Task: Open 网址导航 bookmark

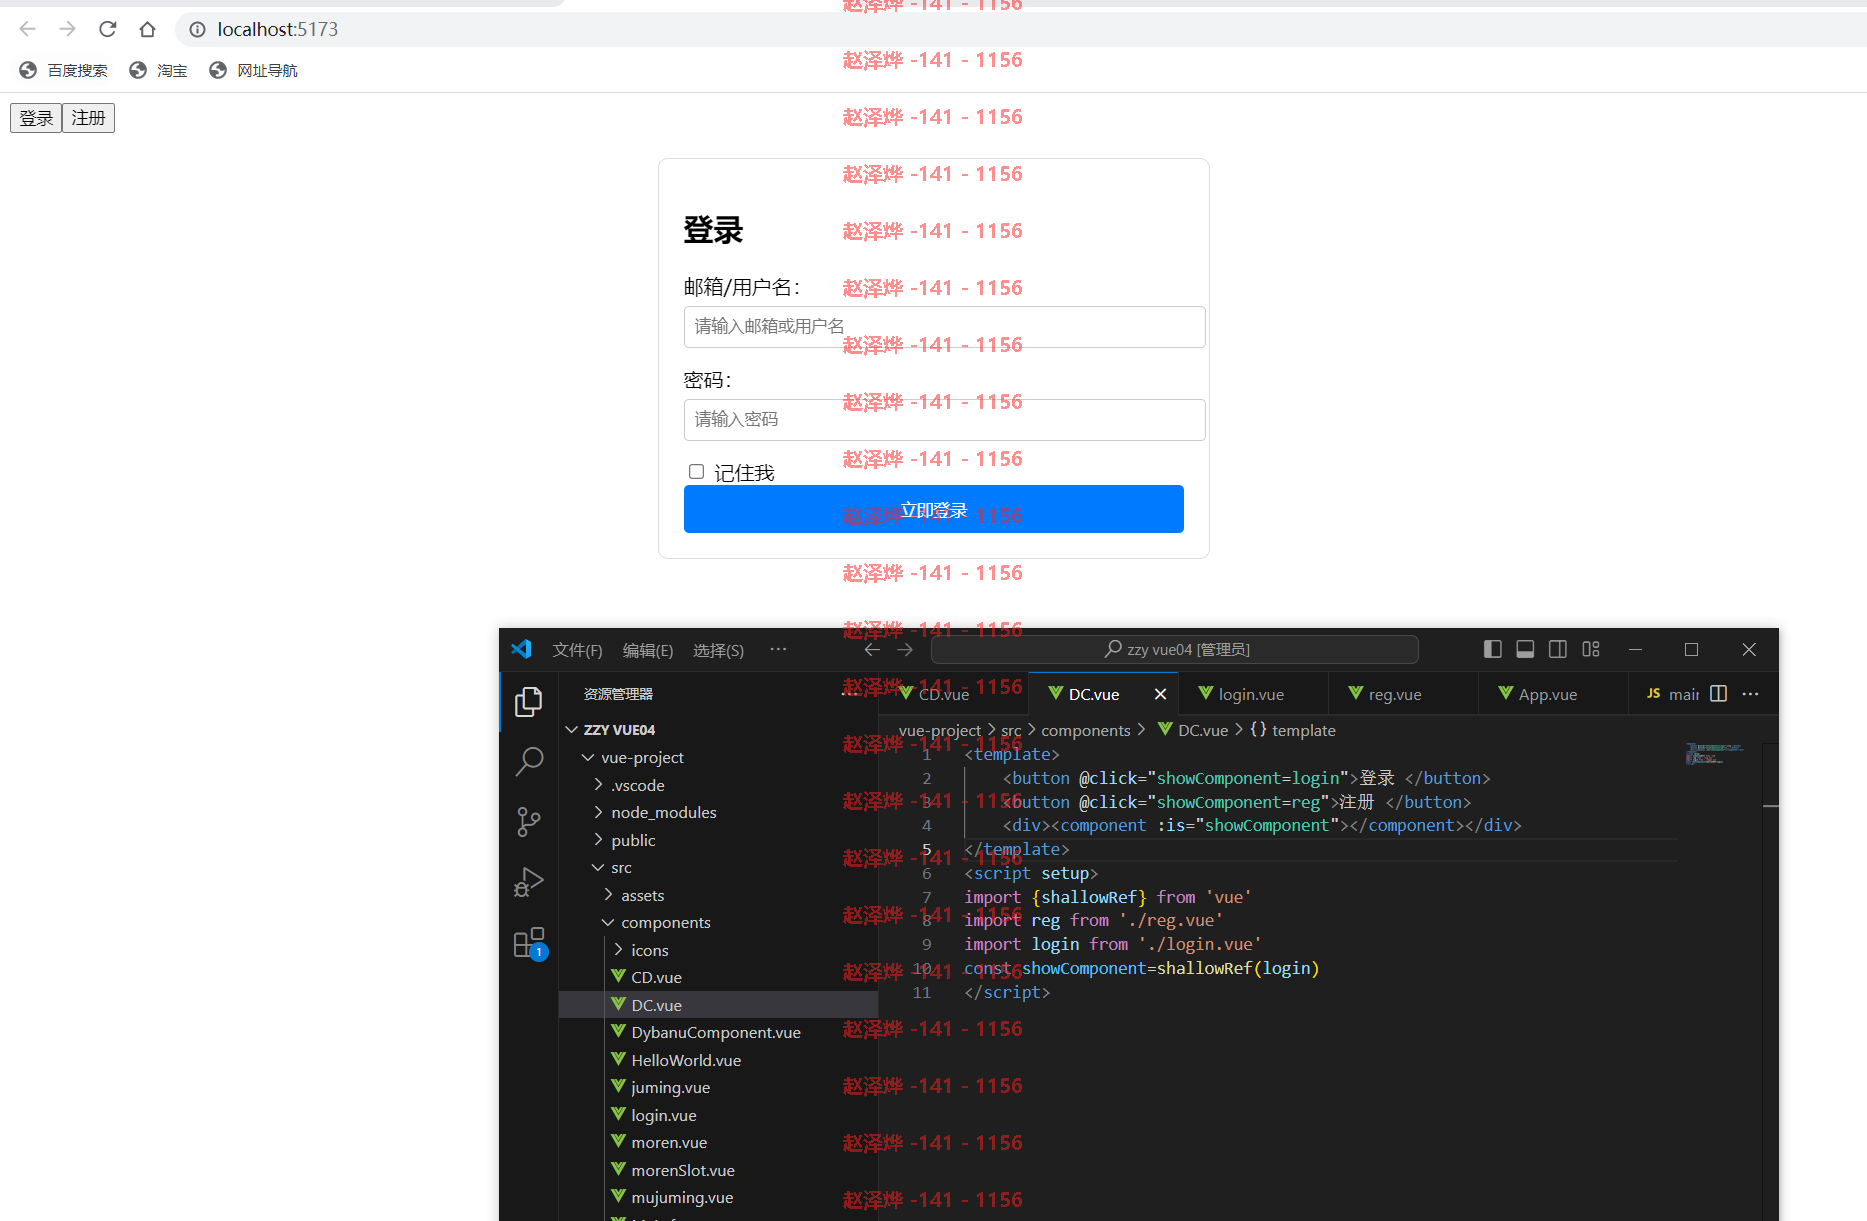Action: point(253,70)
